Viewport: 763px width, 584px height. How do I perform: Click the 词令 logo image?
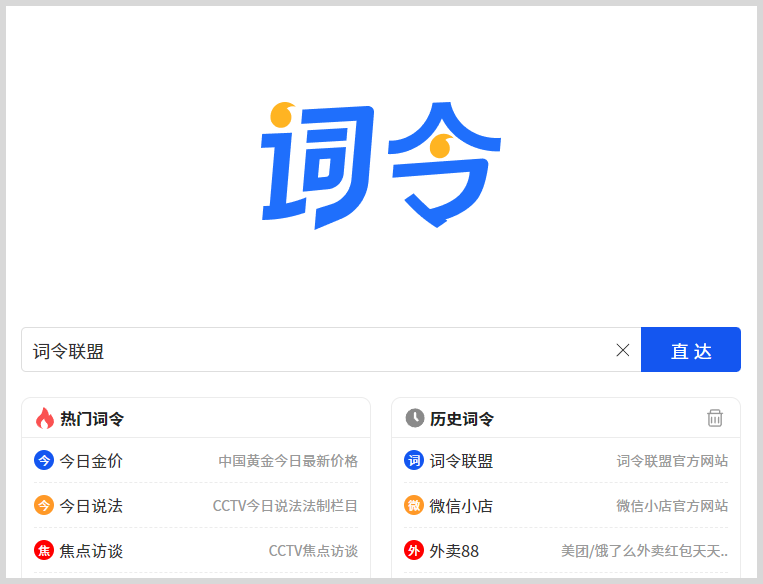coord(381,165)
